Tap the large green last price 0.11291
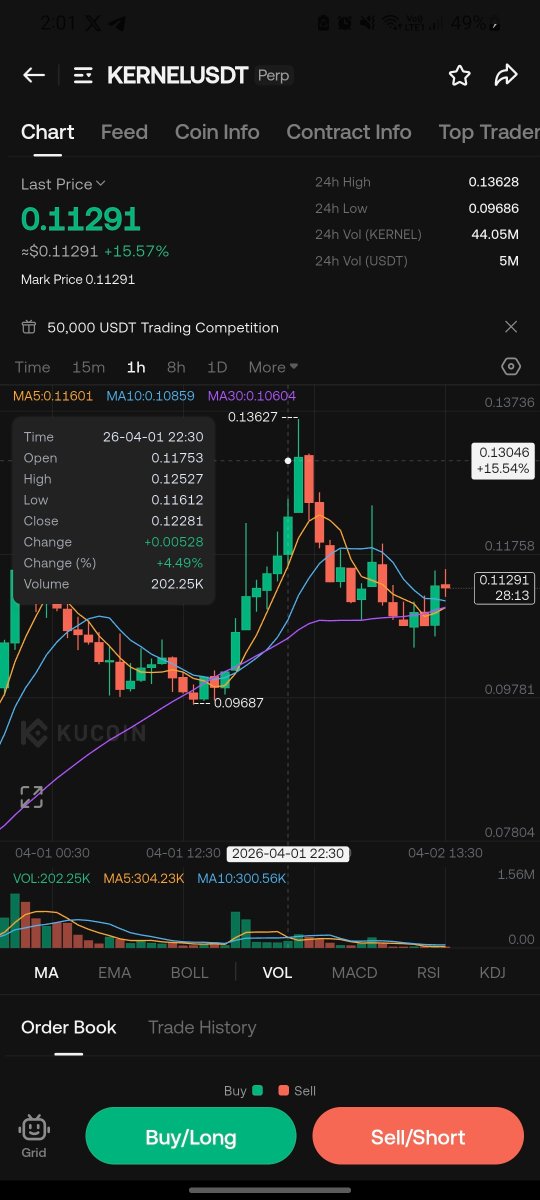540x1200 pixels. pyautogui.click(x=81, y=219)
